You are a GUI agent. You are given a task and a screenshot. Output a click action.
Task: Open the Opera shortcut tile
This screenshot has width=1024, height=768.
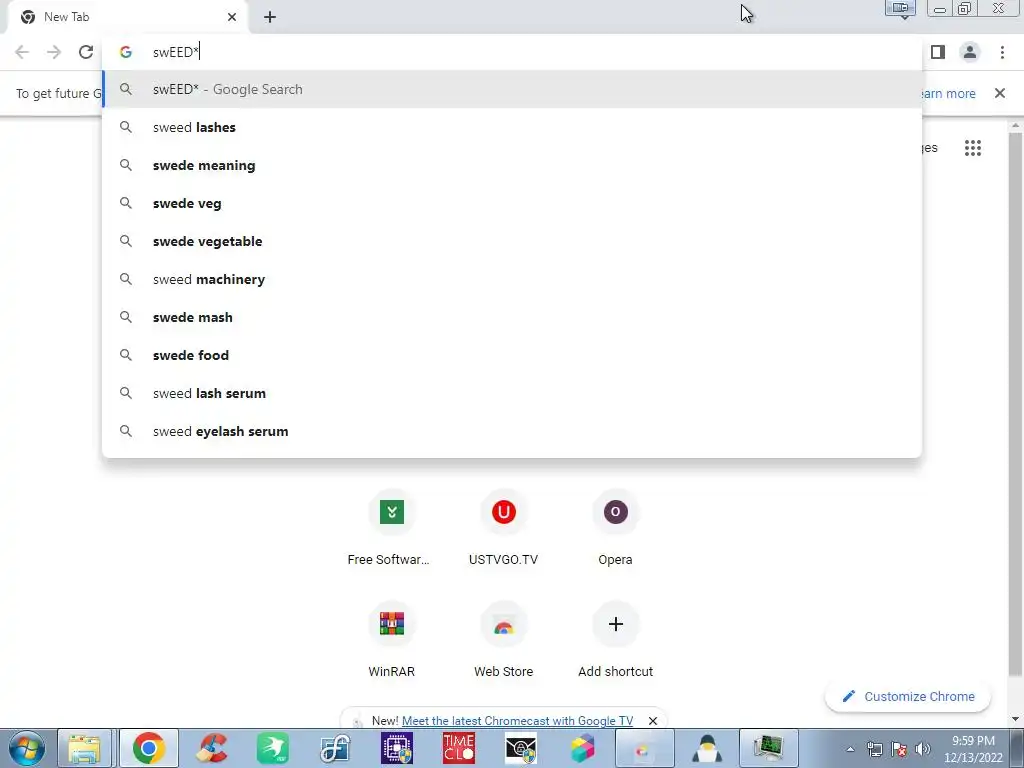[x=615, y=528]
